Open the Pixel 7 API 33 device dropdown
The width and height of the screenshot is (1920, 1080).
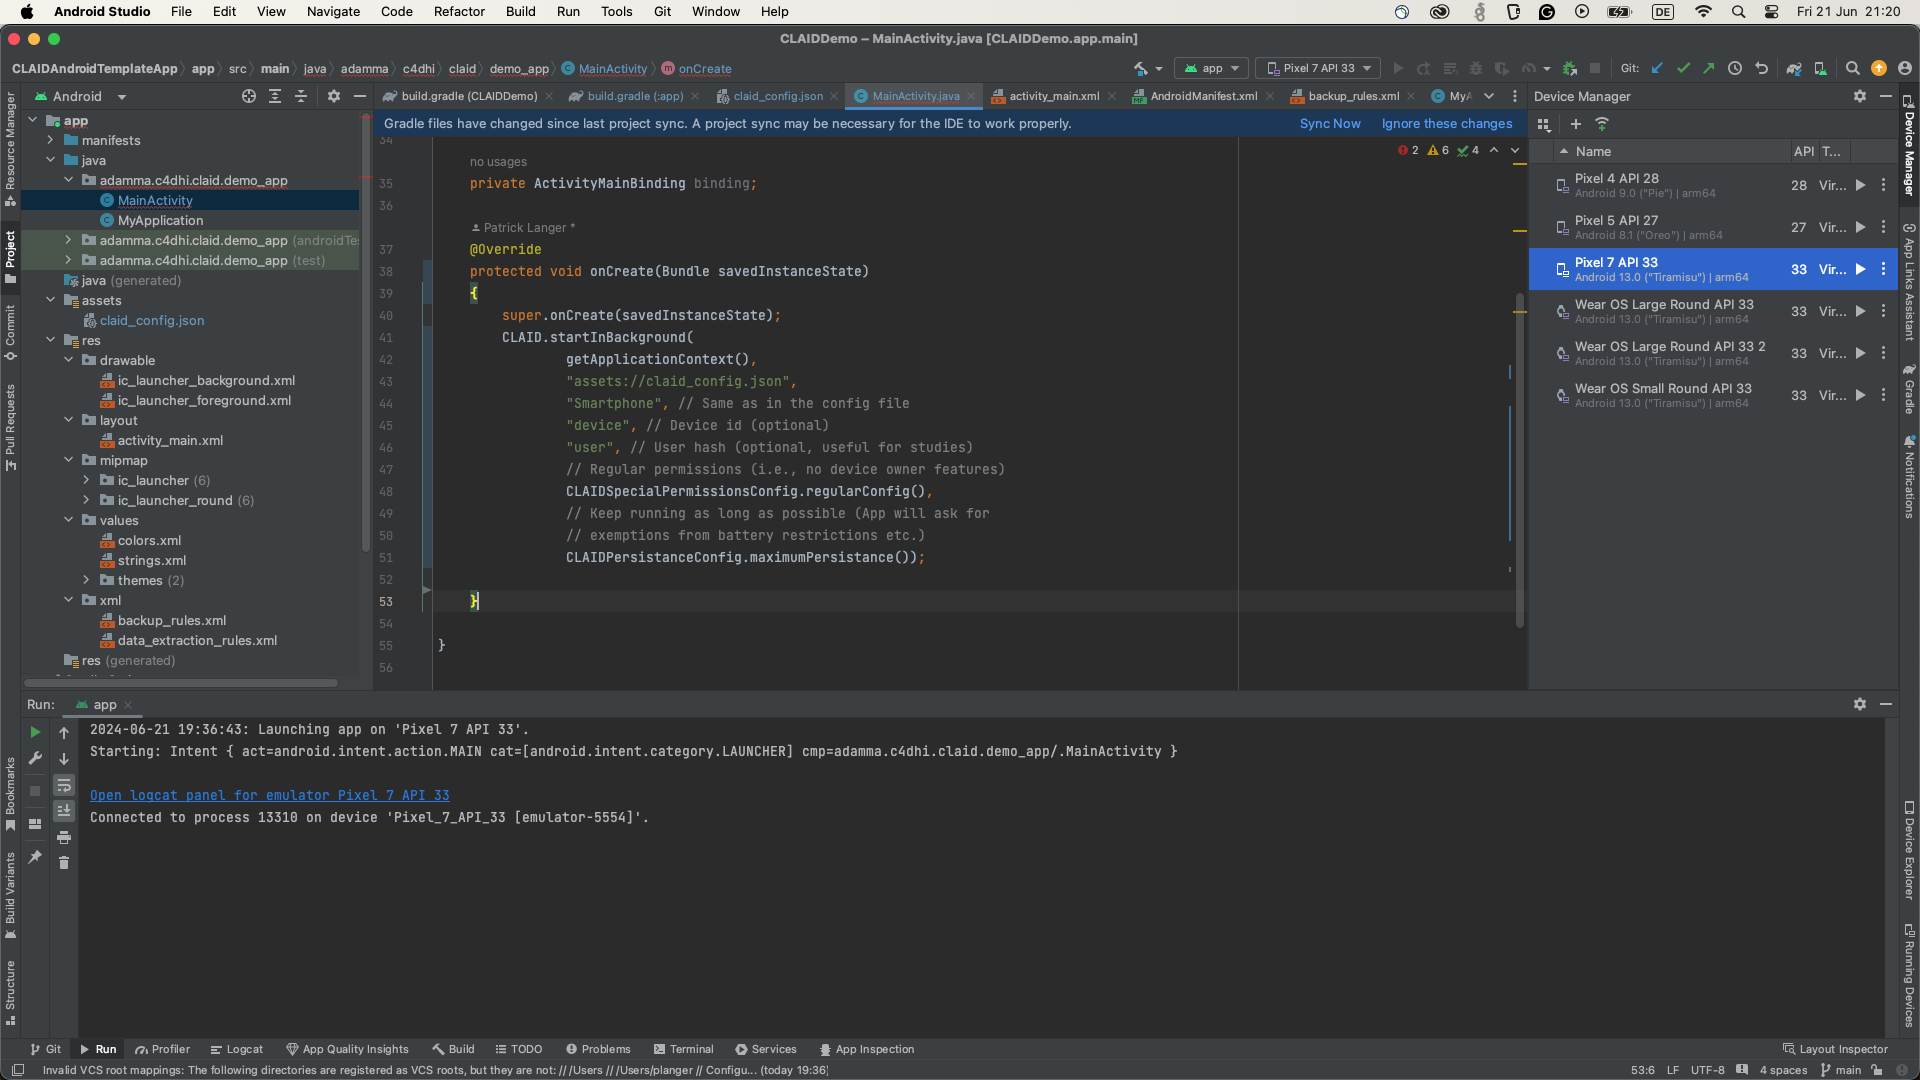click(1318, 69)
